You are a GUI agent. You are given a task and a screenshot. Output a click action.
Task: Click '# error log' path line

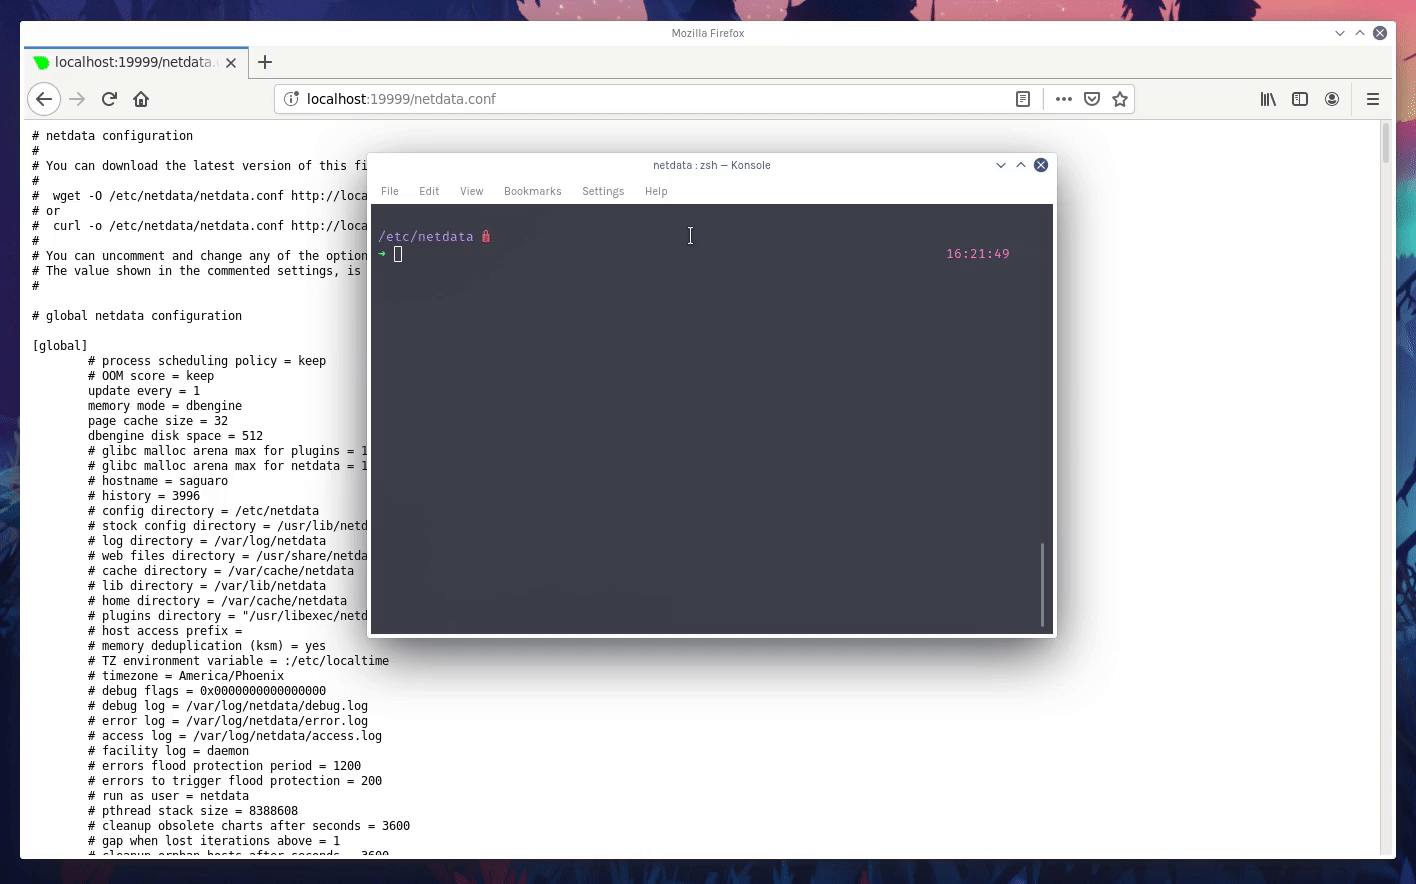[x=228, y=721]
